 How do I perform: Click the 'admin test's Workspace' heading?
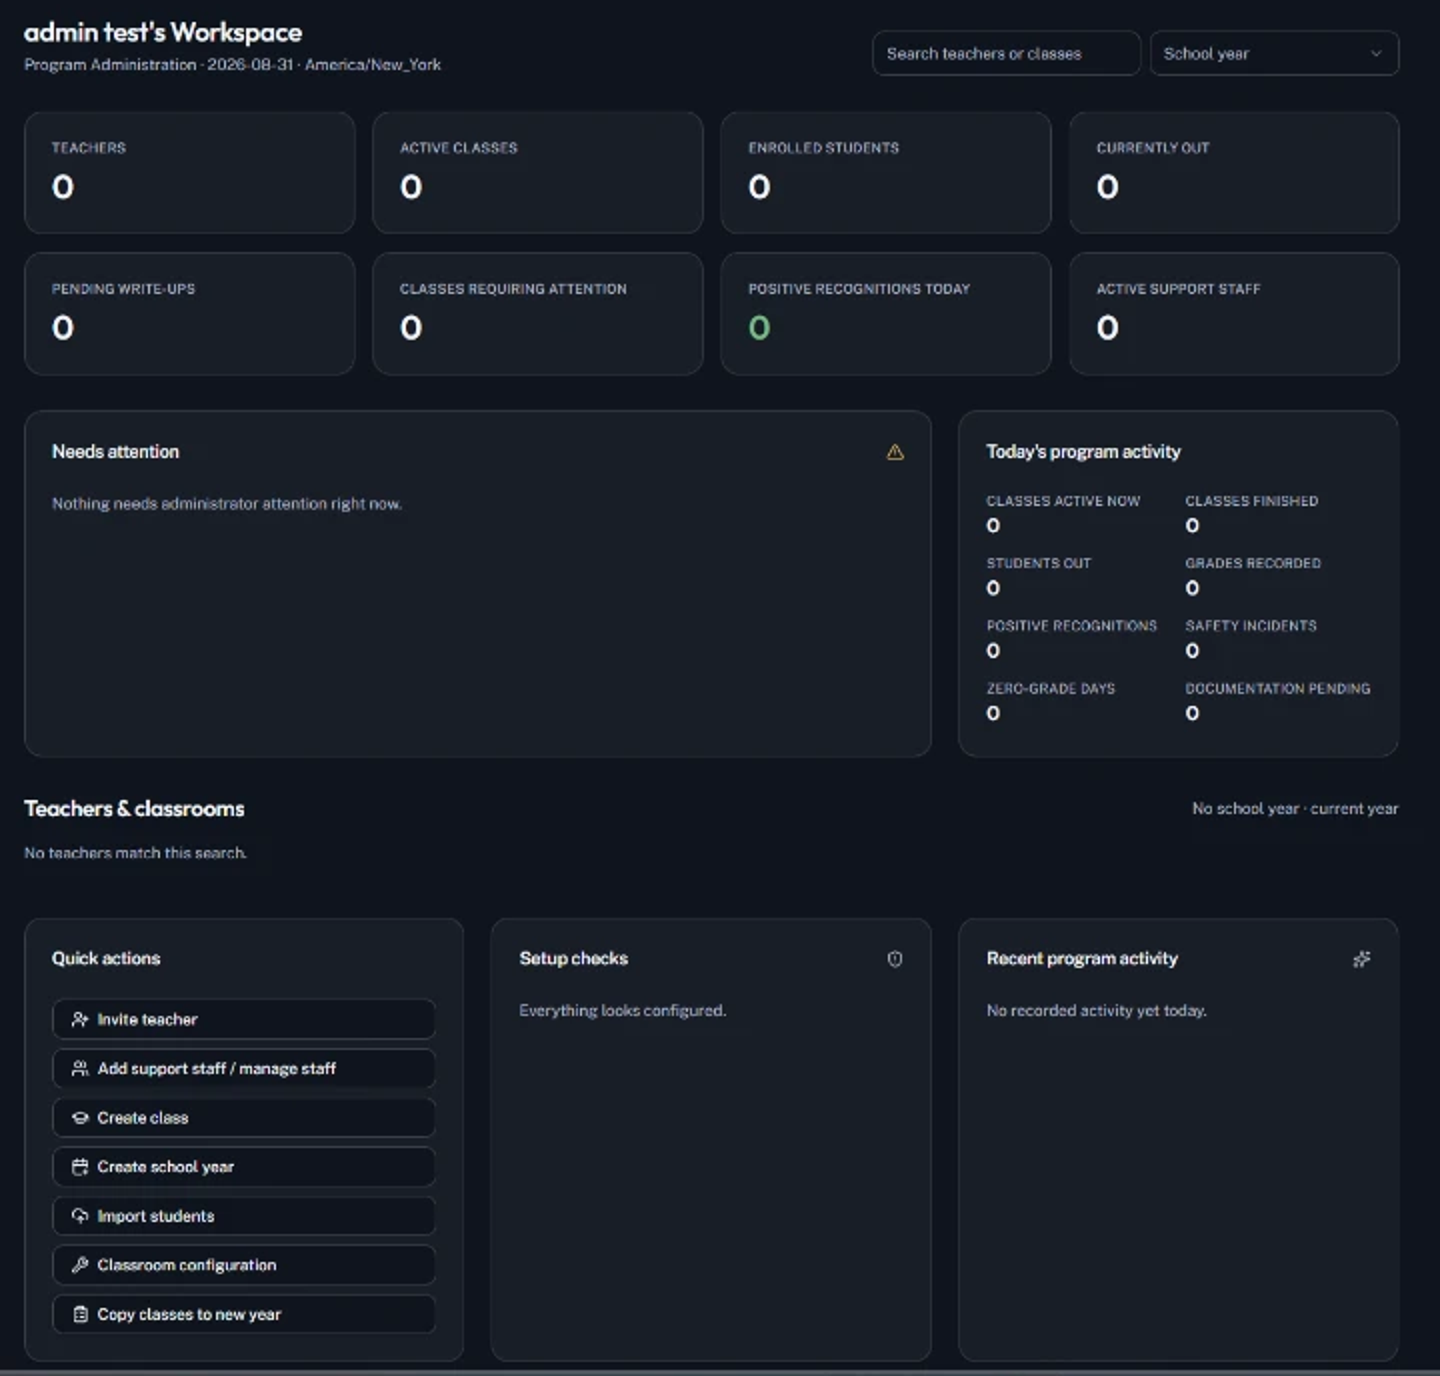(x=163, y=32)
